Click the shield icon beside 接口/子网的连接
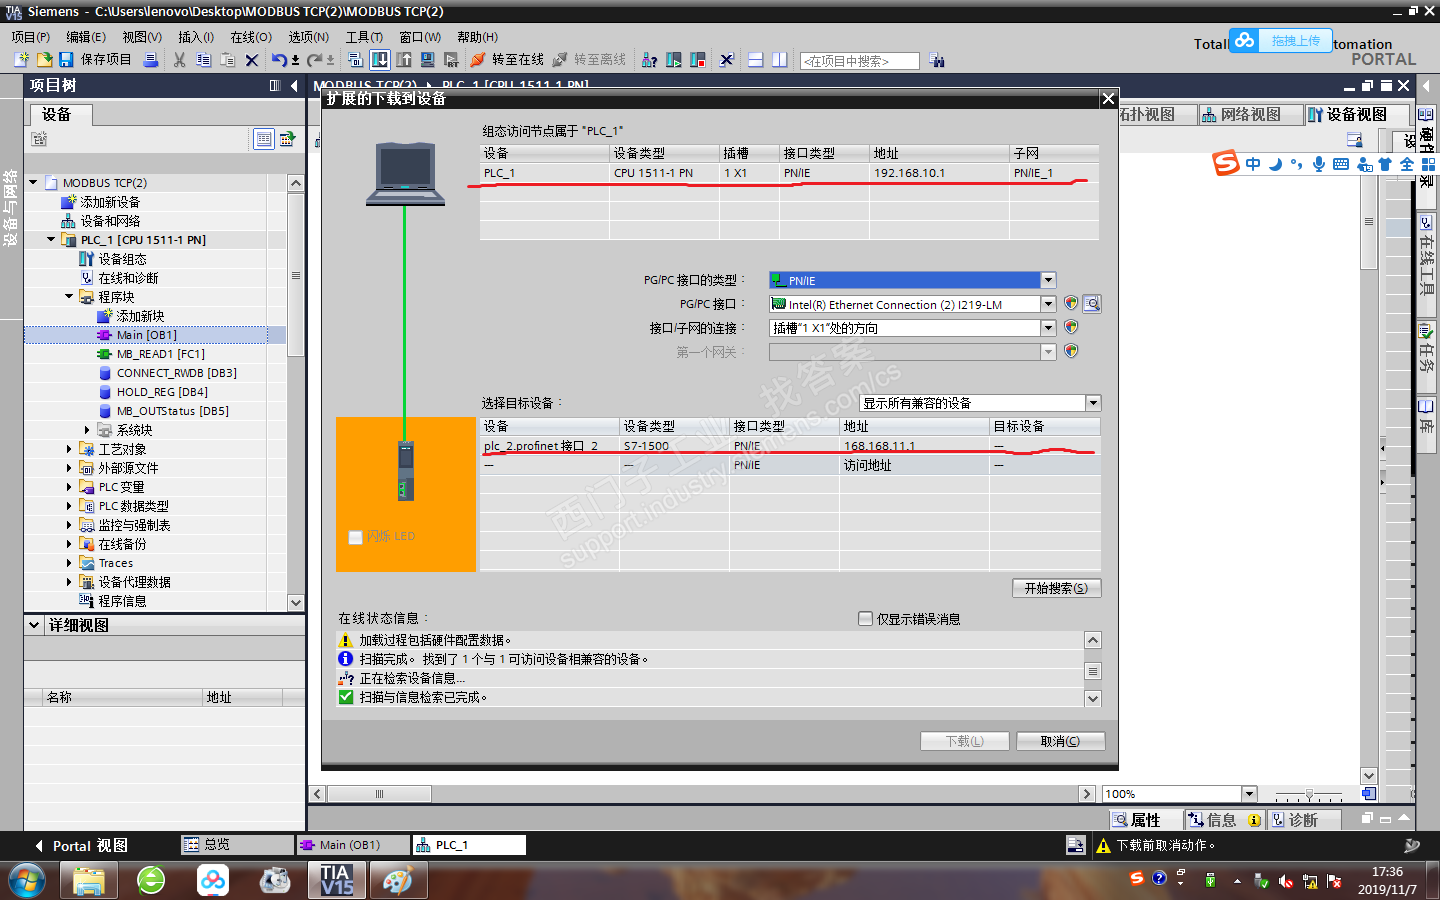Viewport: 1440px width, 900px height. (1071, 327)
